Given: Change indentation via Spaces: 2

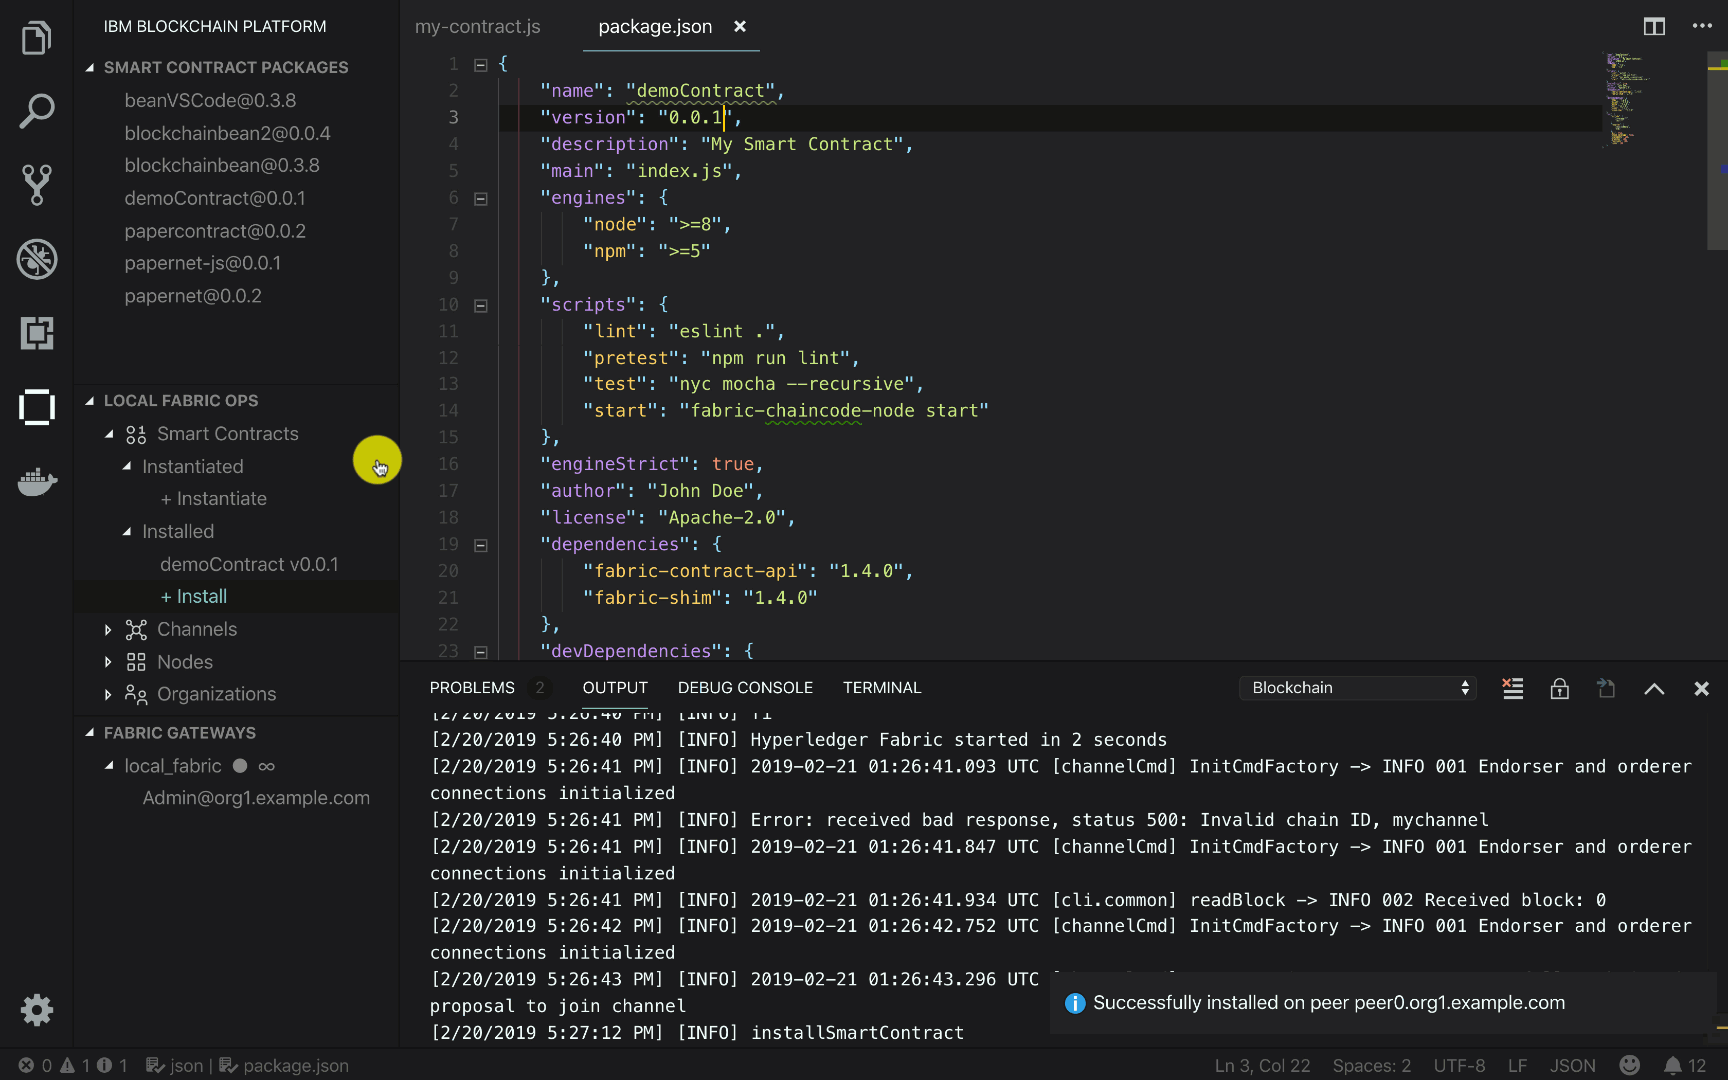Looking at the screenshot, I should pyautogui.click(x=1371, y=1065).
